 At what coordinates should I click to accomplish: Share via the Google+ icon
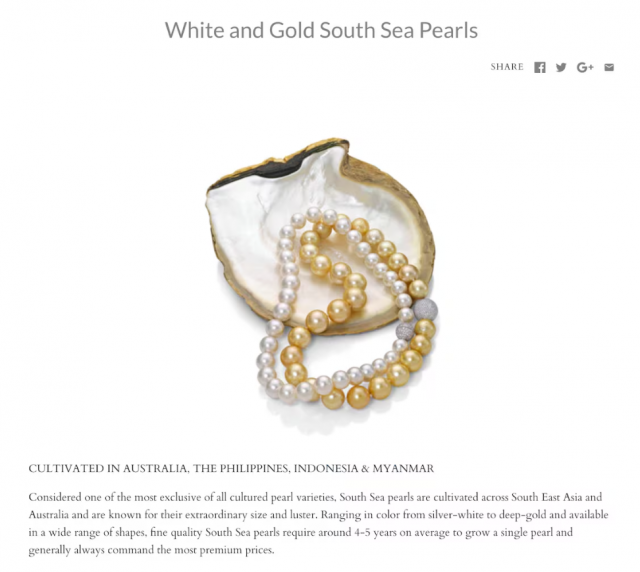(x=585, y=67)
